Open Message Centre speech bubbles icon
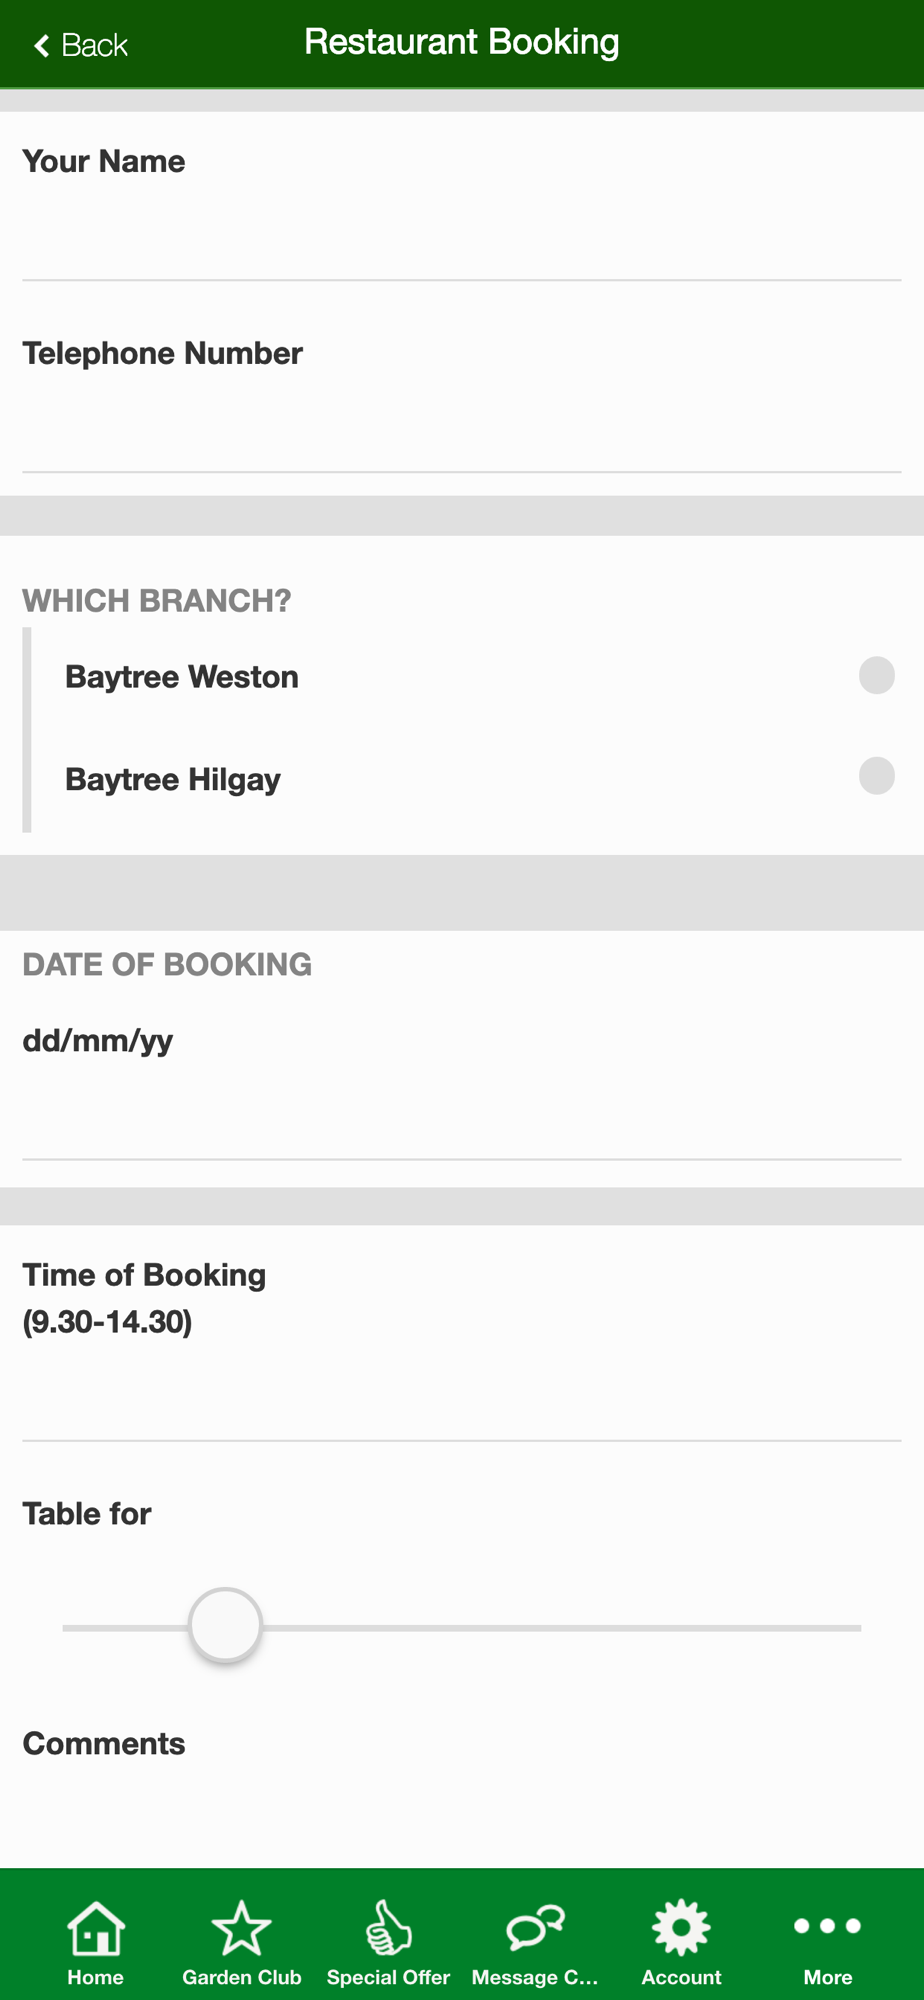This screenshot has height=2000, width=924. [535, 1927]
